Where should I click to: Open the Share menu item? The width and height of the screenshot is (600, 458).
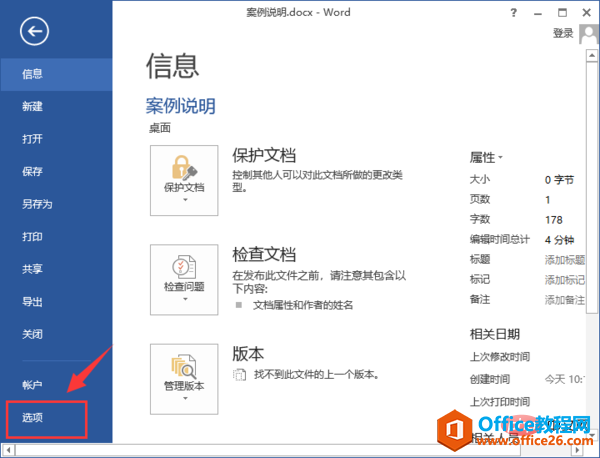click(x=56, y=269)
